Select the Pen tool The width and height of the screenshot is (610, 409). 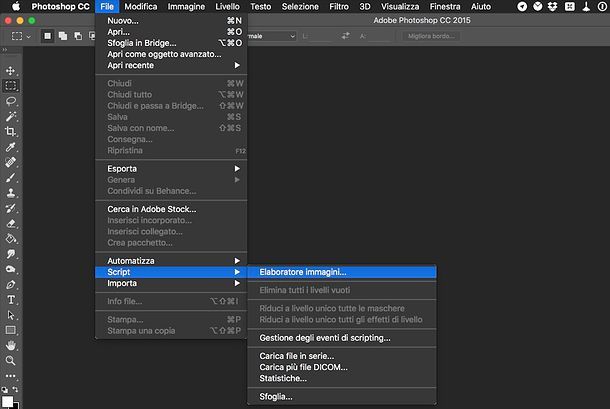11,284
